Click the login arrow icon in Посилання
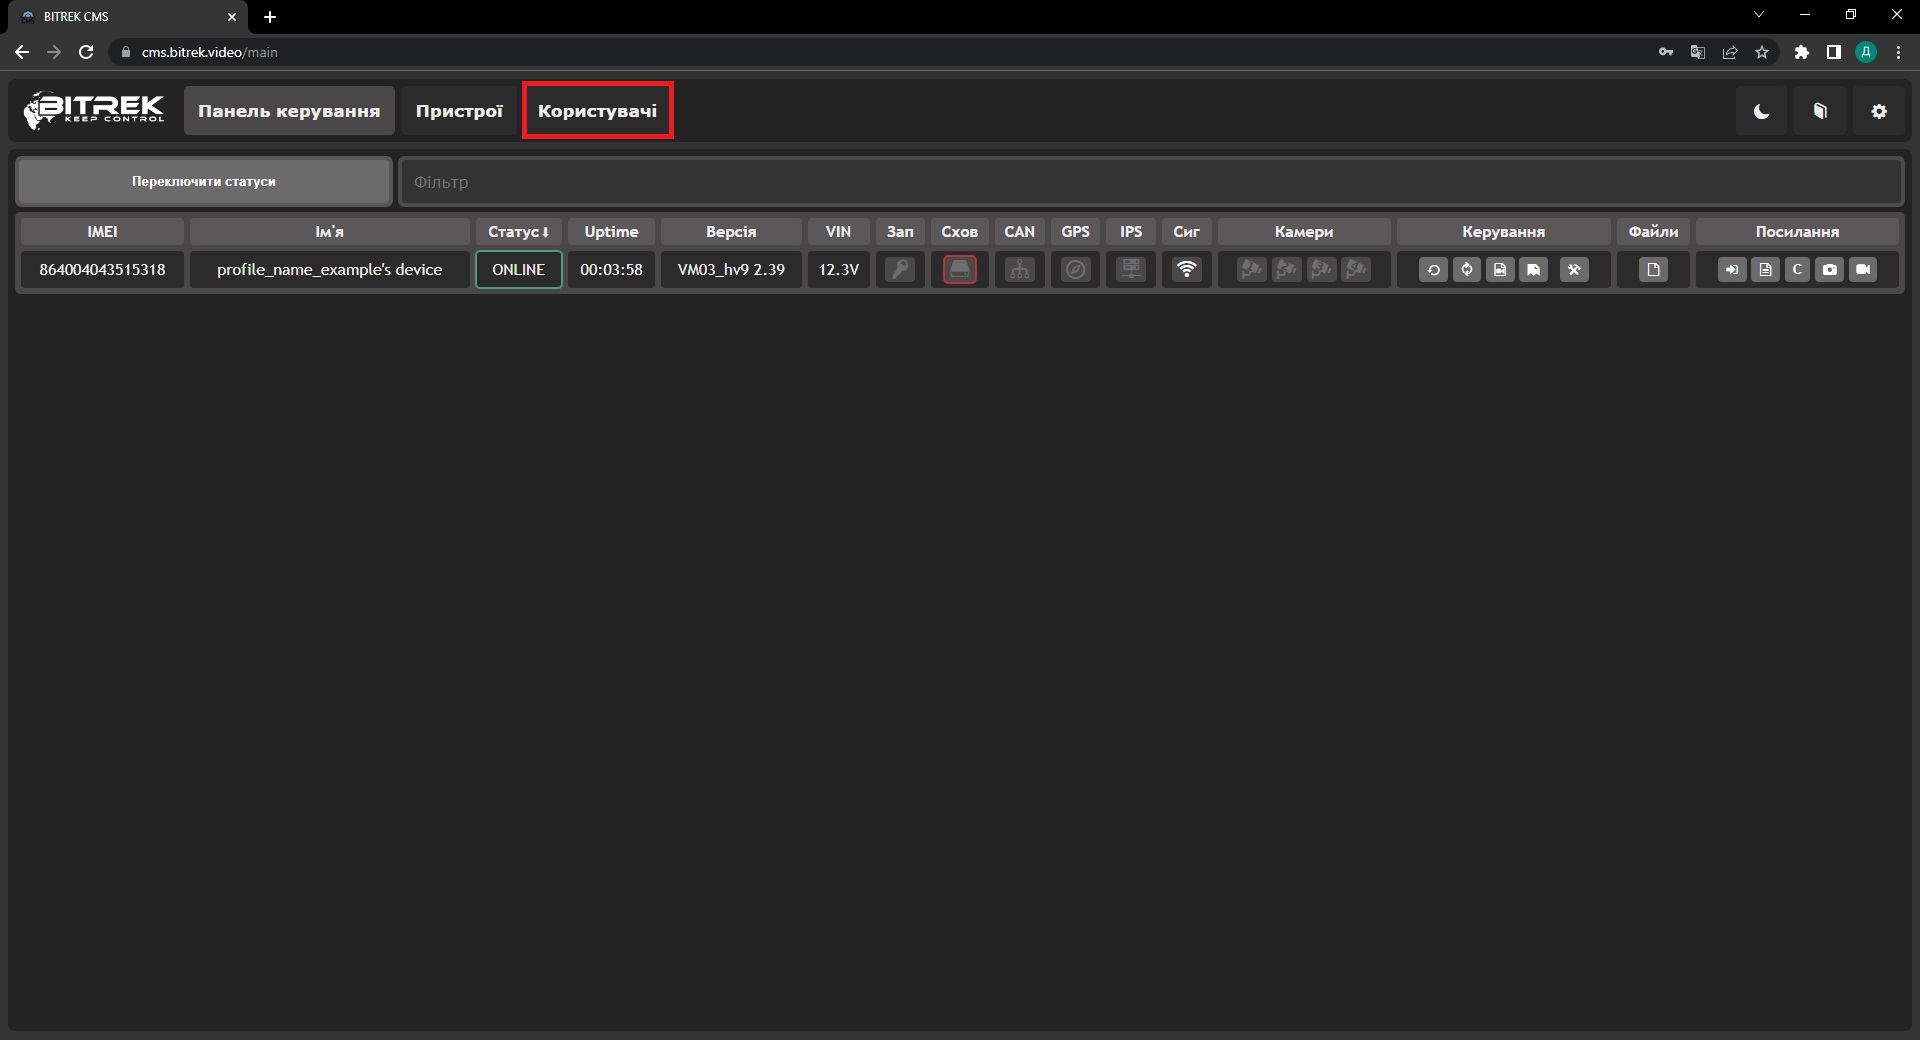This screenshot has height=1040, width=1920. (1732, 270)
